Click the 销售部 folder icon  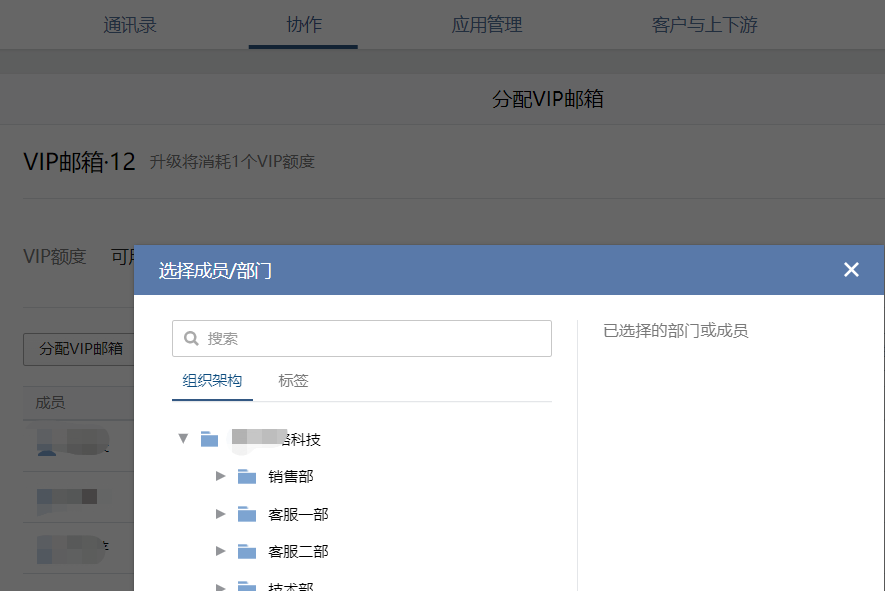coord(247,477)
